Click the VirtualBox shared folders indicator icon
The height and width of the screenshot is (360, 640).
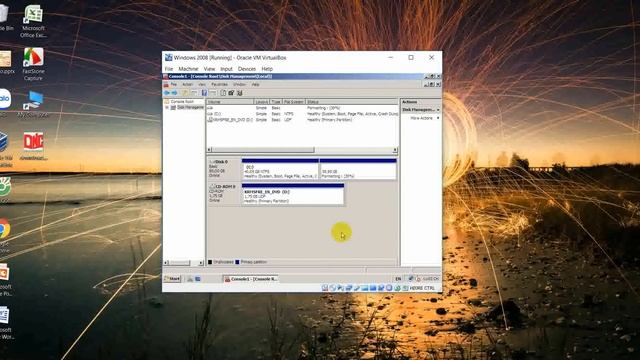click(364, 288)
